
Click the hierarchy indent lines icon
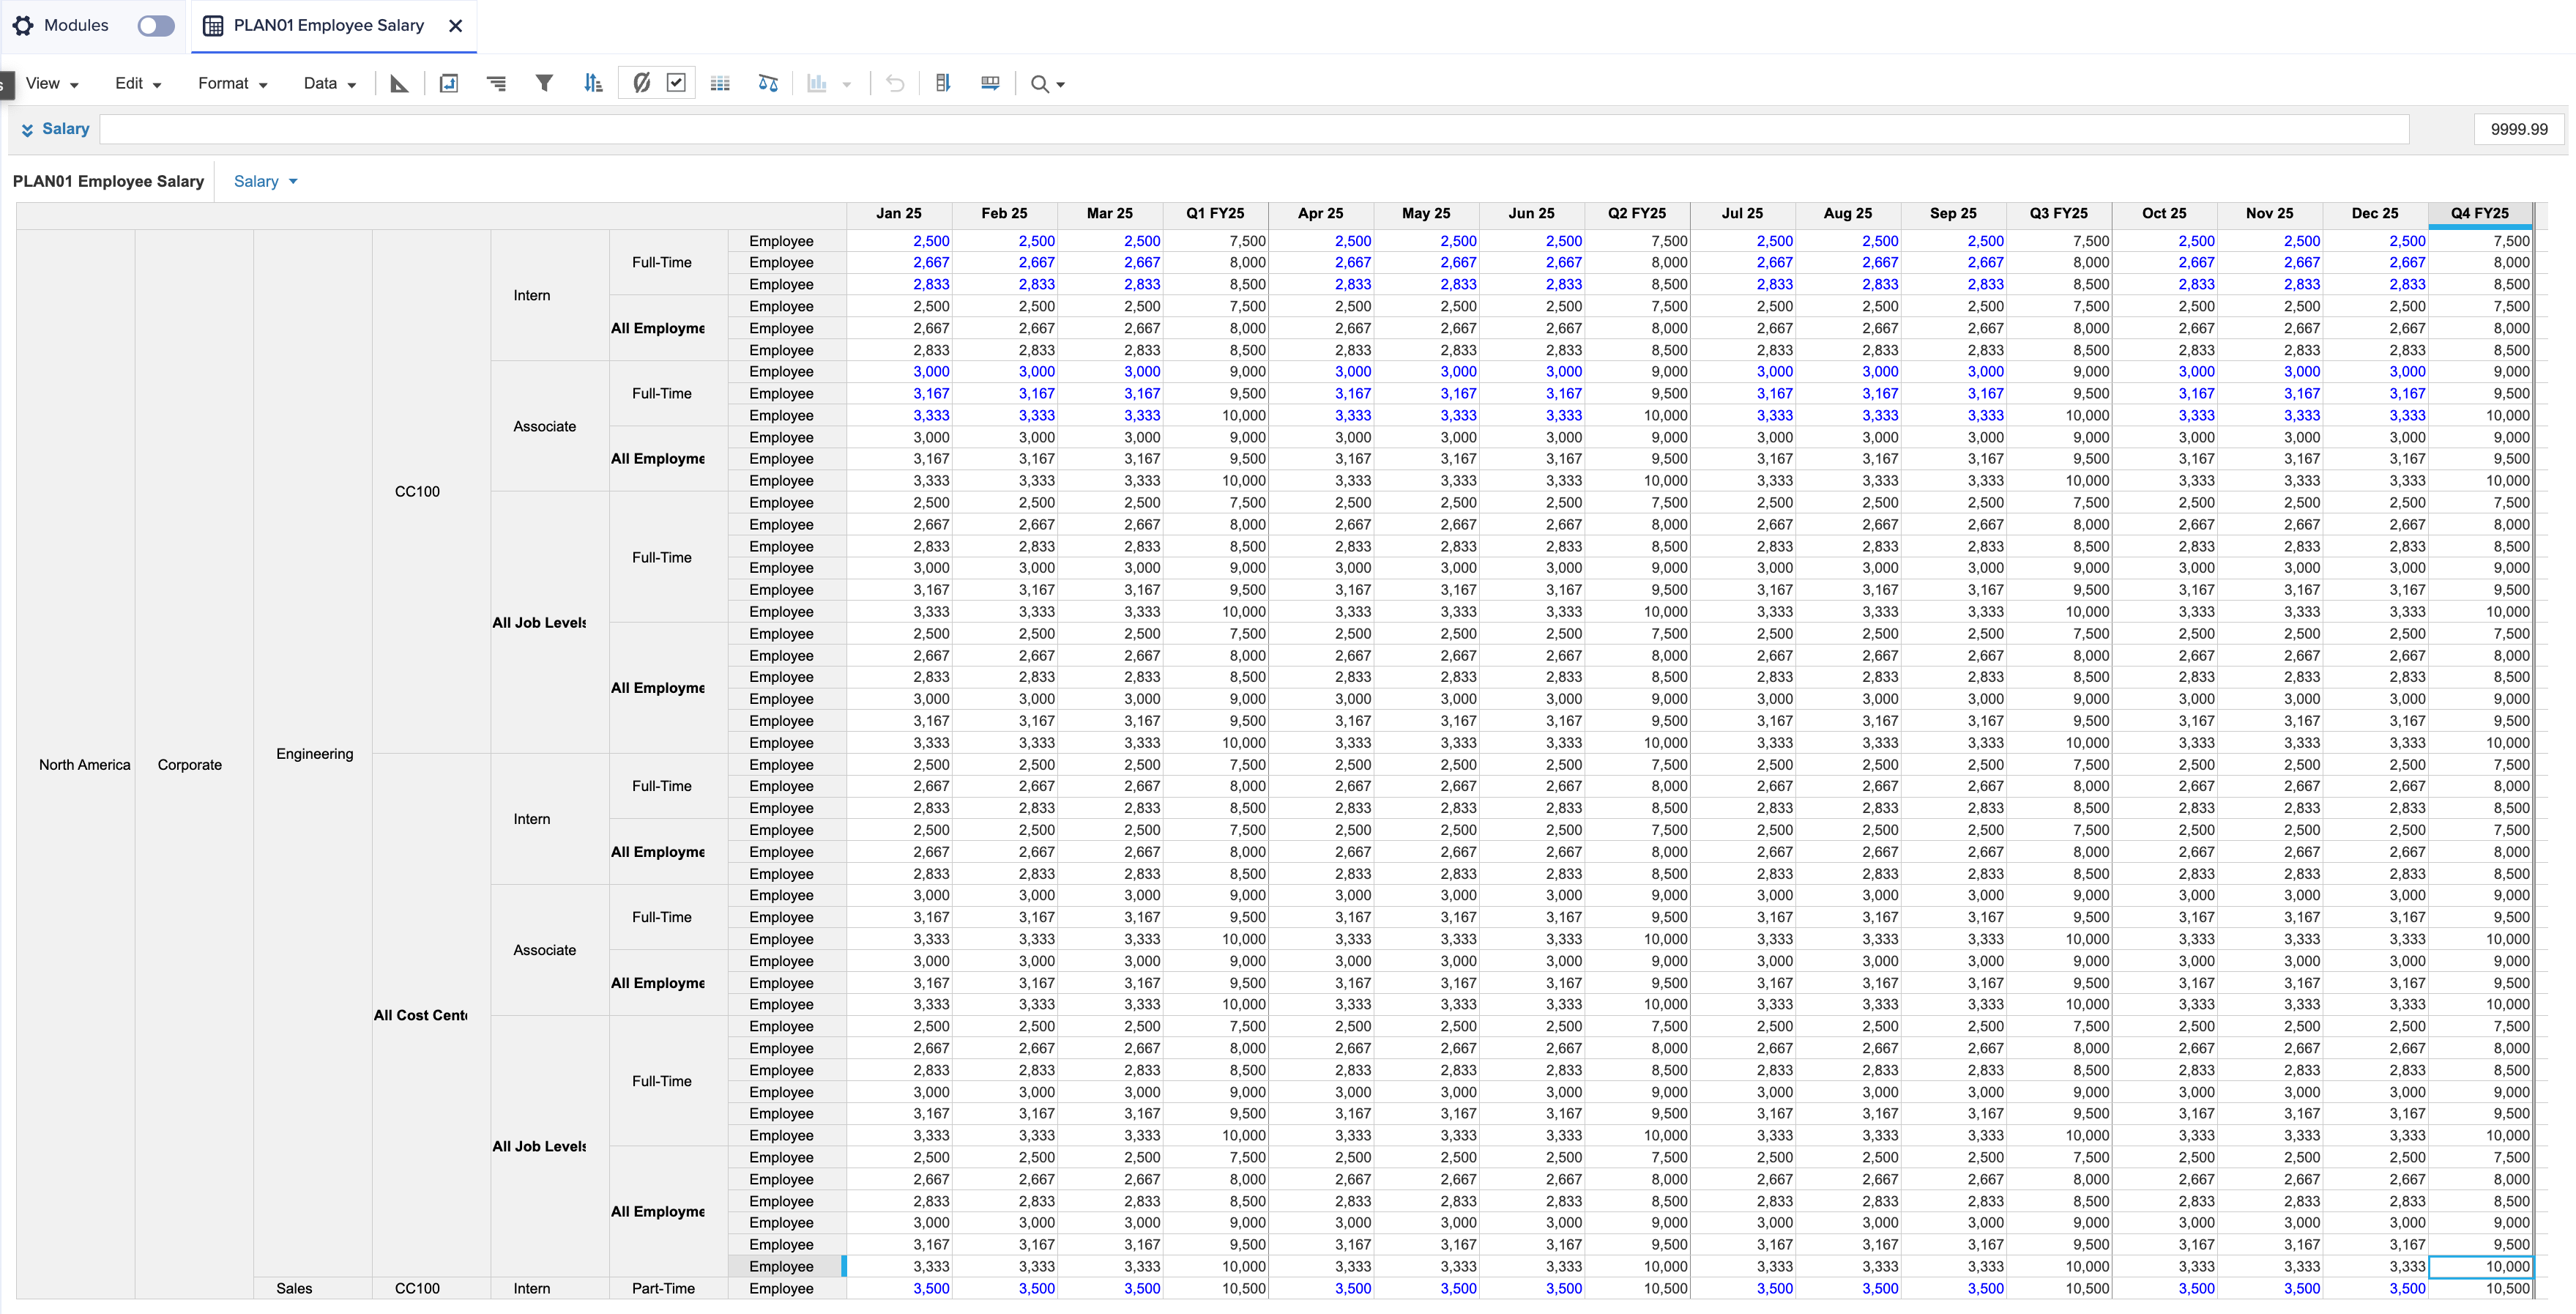coord(496,84)
